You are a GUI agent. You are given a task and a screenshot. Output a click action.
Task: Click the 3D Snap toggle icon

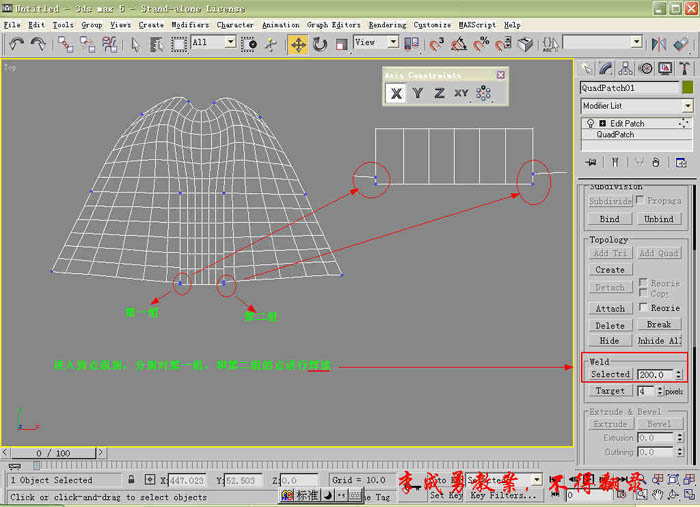pos(437,44)
